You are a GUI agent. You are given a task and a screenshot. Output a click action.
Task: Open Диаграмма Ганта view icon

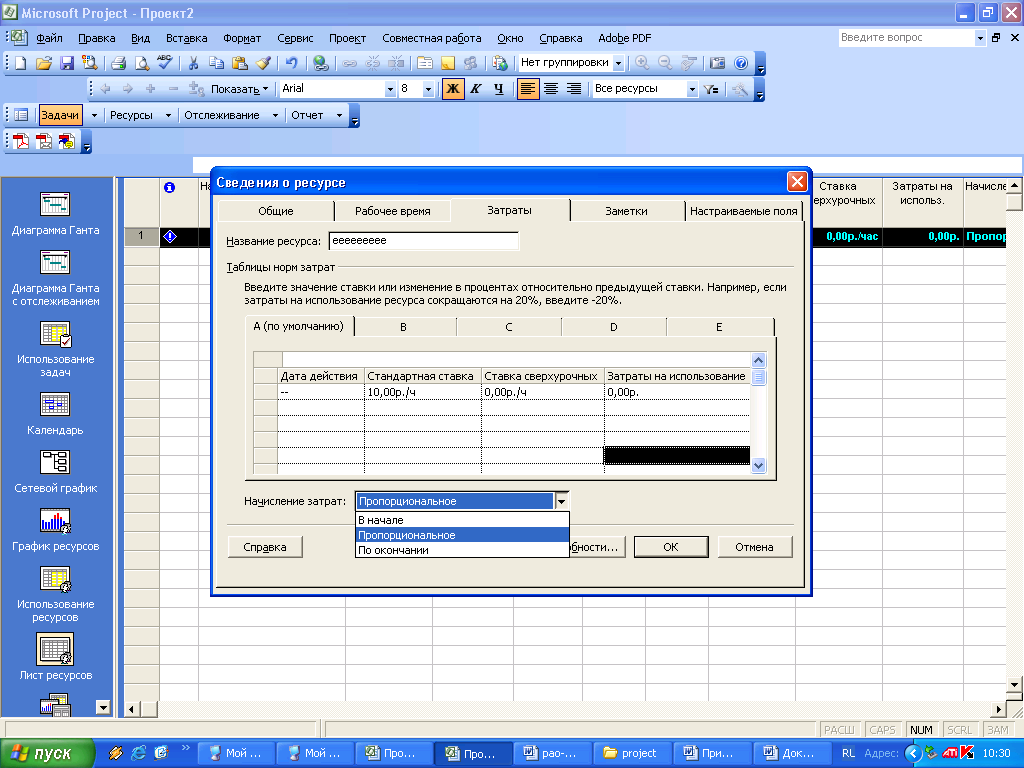click(55, 204)
